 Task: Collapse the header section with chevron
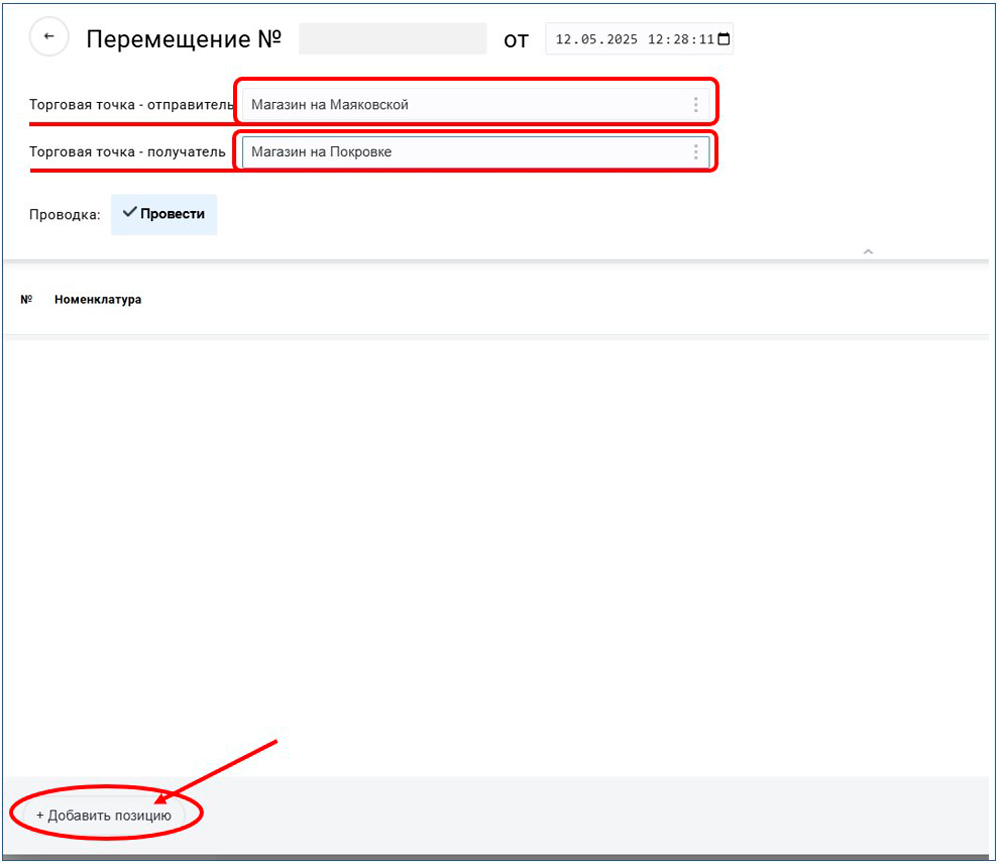868,252
